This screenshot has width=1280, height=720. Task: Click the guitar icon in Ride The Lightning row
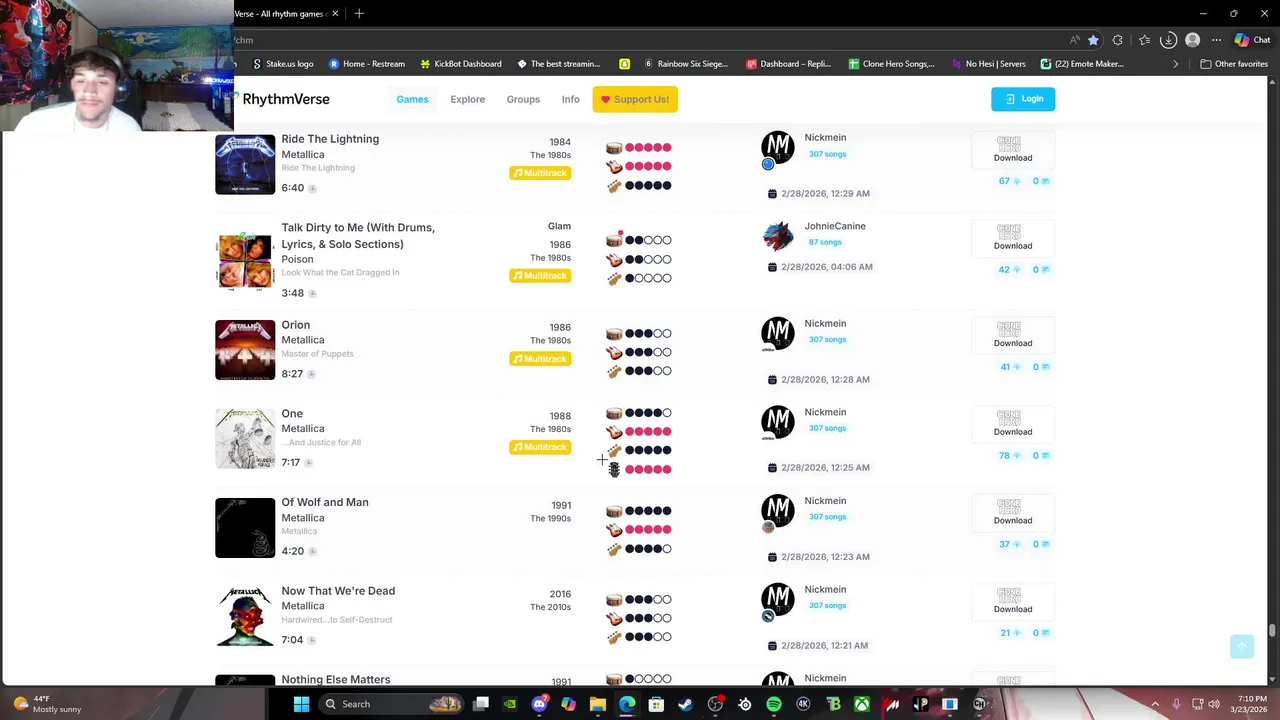[614, 166]
